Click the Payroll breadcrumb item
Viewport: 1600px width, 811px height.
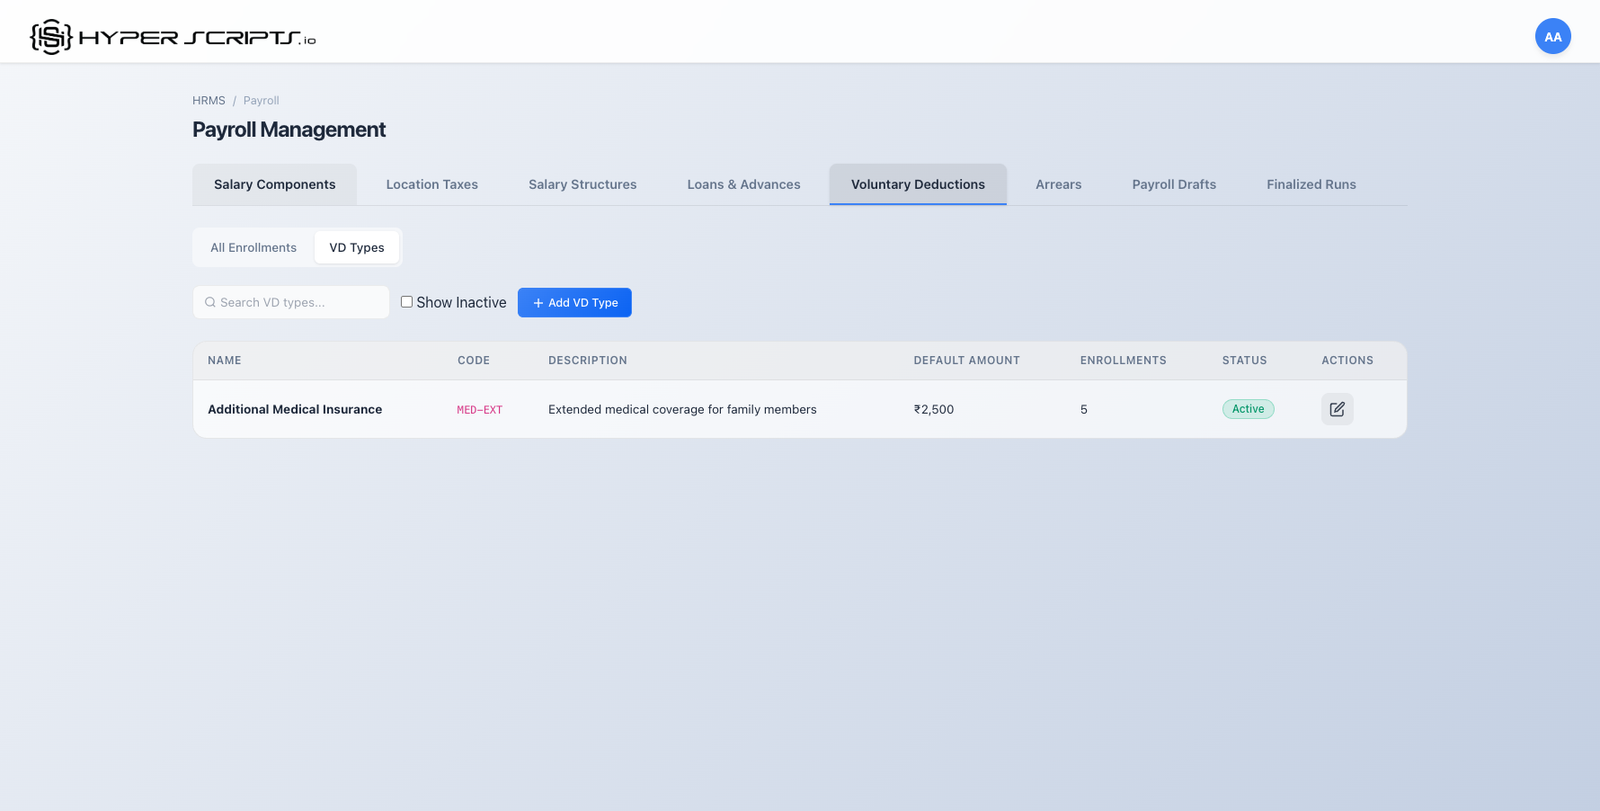pos(261,100)
